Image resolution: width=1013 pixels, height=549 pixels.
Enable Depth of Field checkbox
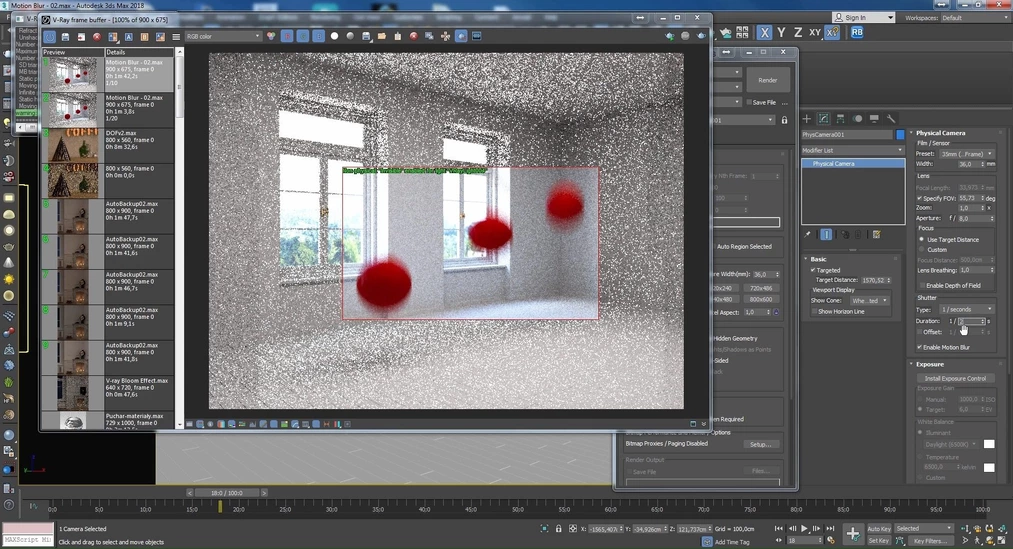(x=922, y=285)
